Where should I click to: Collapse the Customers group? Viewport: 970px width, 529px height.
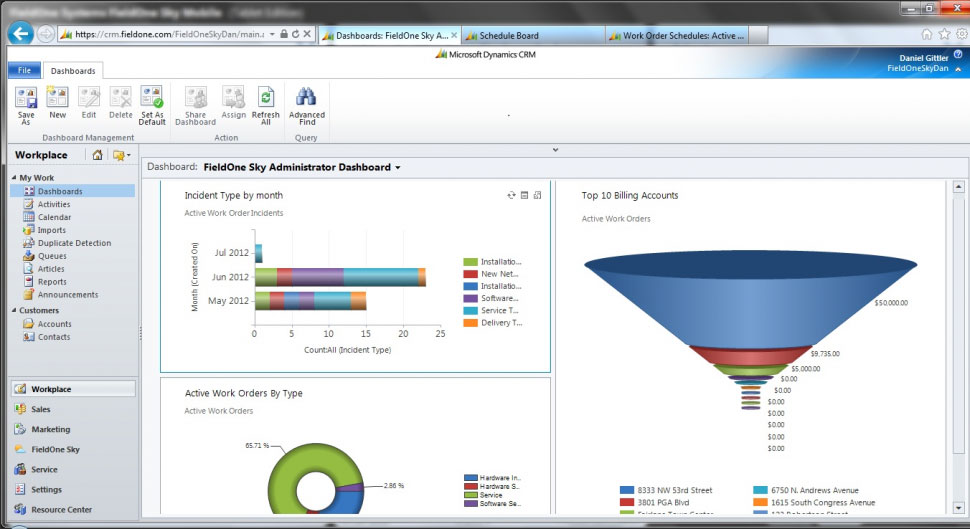click(x=14, y=310)
